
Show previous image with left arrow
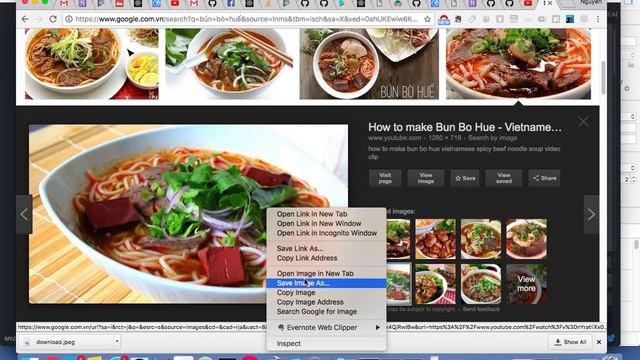pos(24,214)
